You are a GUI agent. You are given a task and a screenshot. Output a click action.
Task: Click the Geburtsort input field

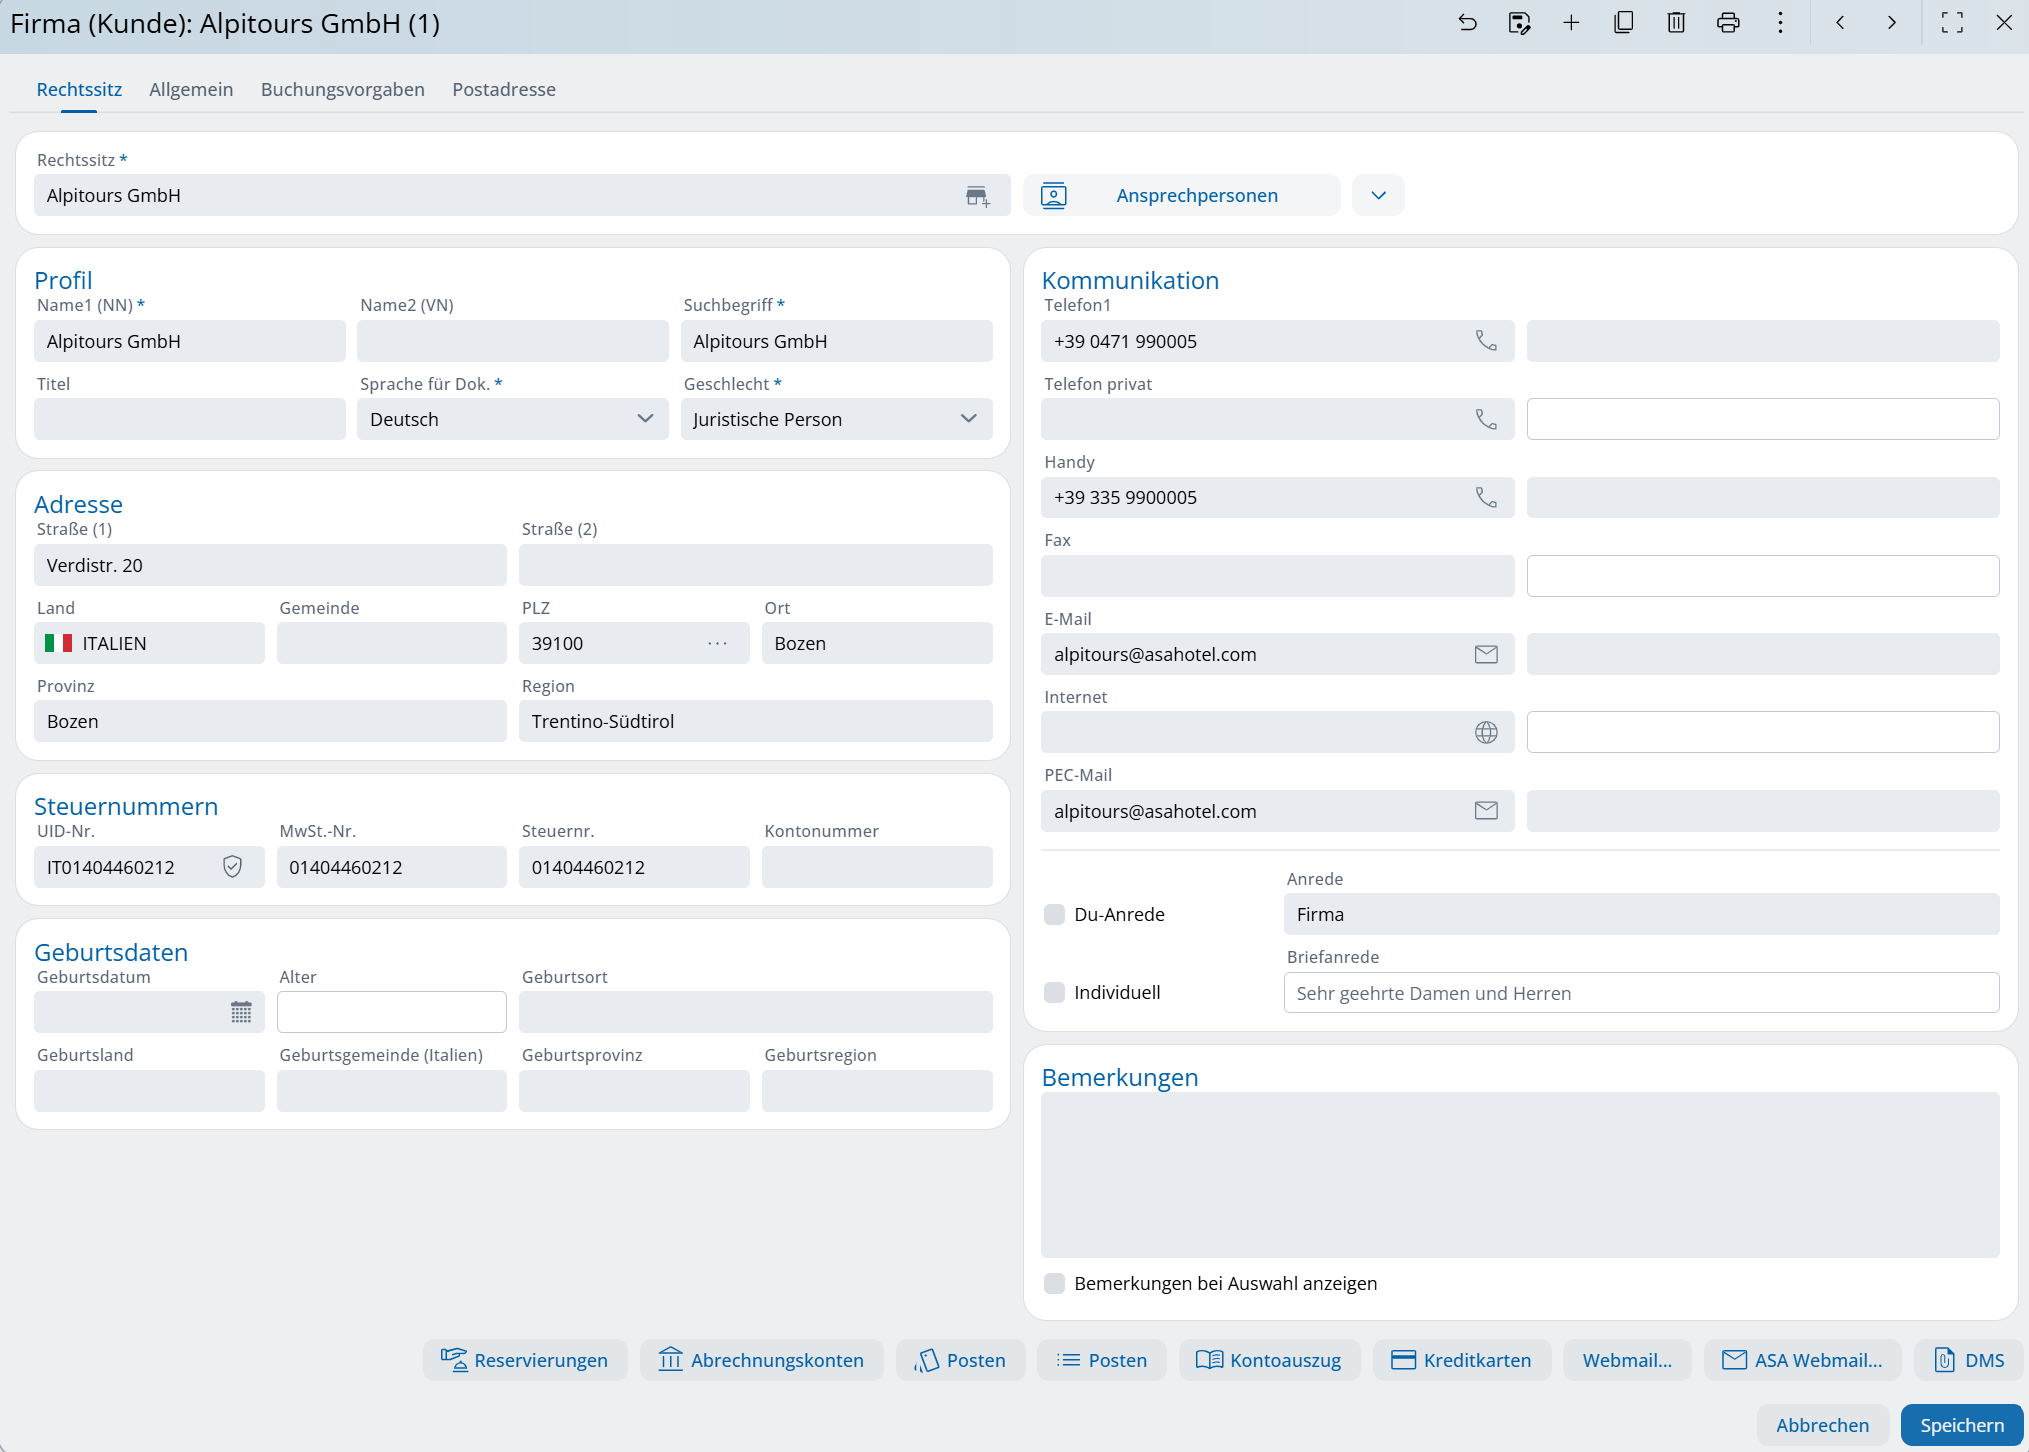(x=755, y=1012)
